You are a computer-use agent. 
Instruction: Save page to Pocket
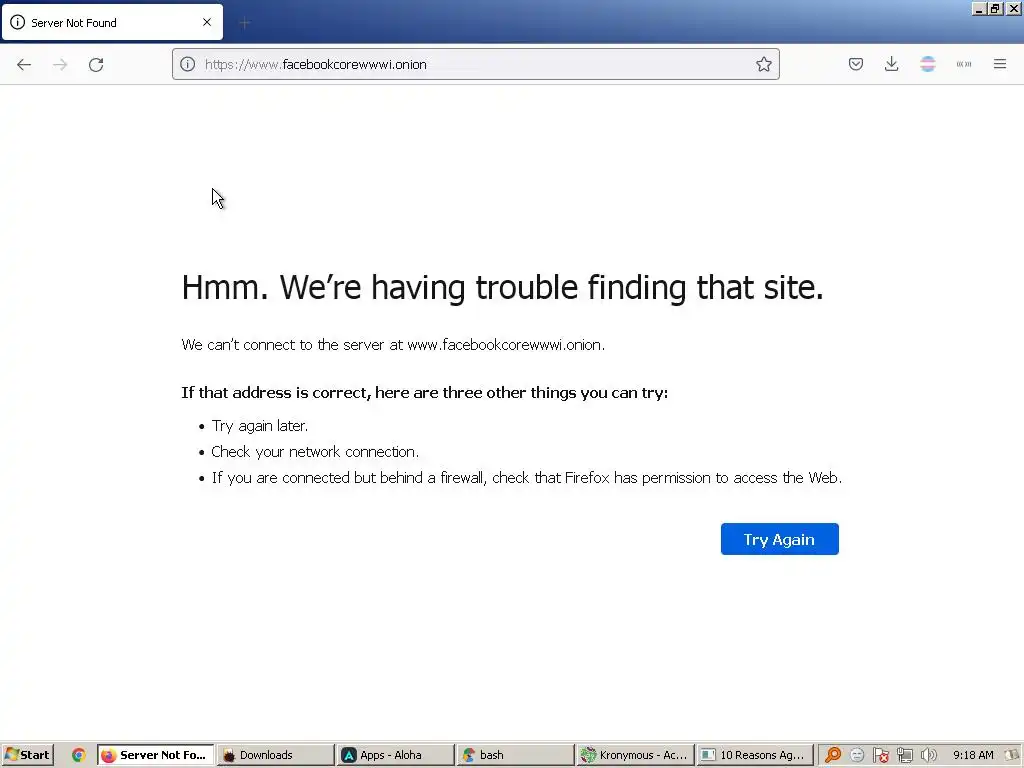coord(856,64)
